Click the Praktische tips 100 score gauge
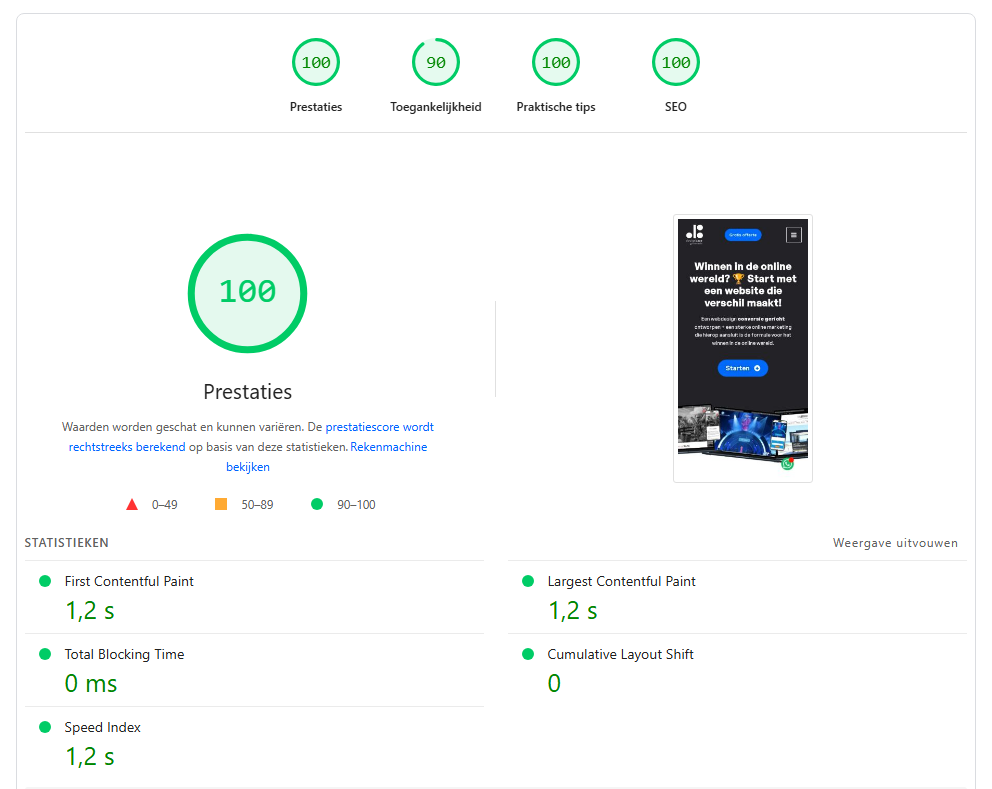Image resolution: width=992 pixels, height=789 pixels. pyautogui.click(x=556, y=62)
